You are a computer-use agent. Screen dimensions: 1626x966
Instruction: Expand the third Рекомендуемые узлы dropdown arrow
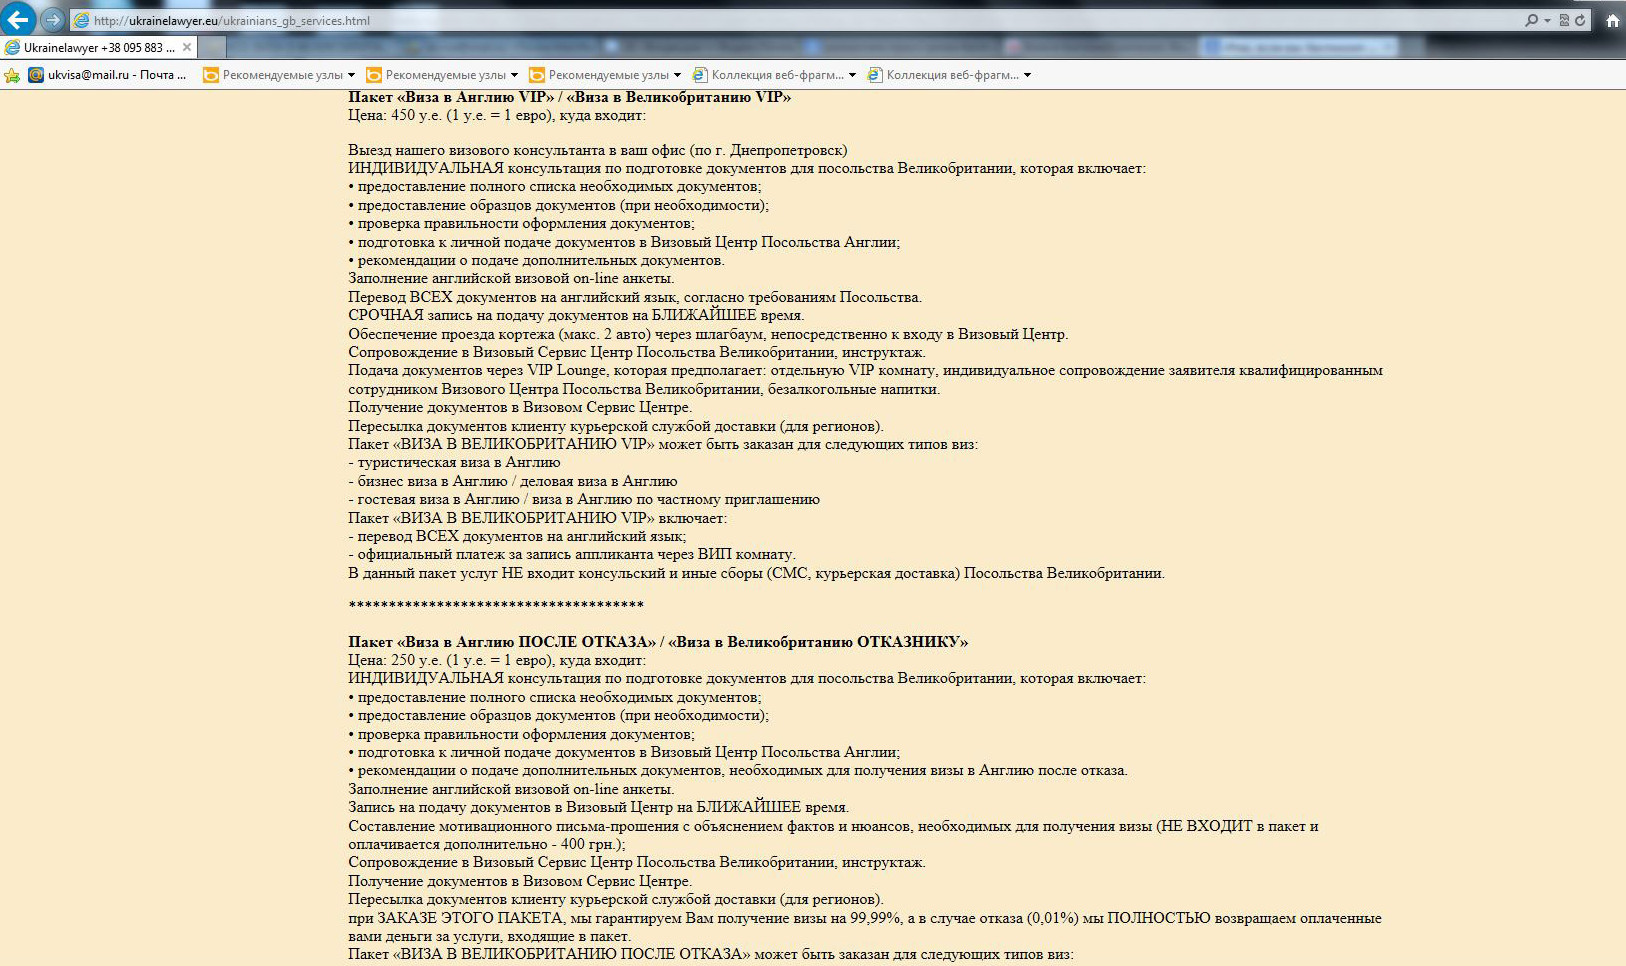pyautogui.click(x=677, y=75)
